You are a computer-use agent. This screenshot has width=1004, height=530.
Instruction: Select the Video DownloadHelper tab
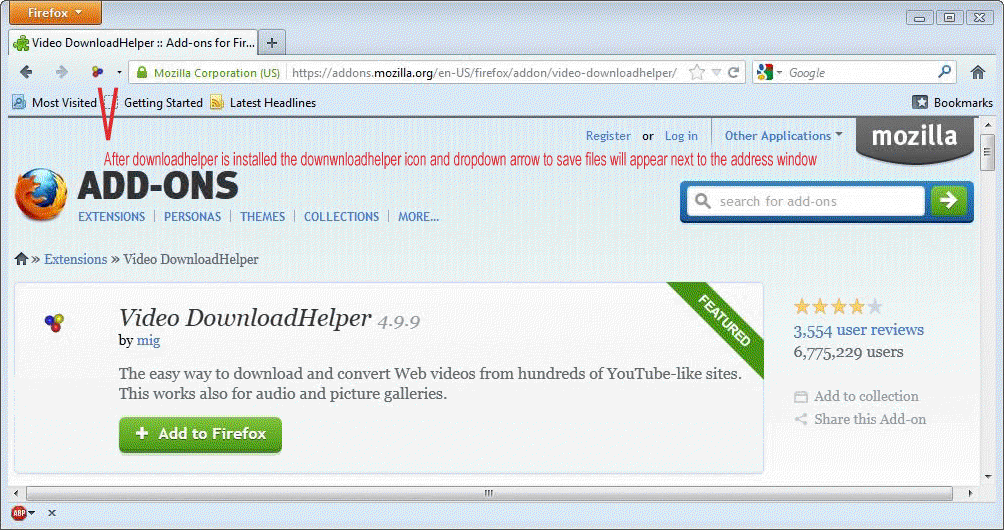(x=134, y=42)
